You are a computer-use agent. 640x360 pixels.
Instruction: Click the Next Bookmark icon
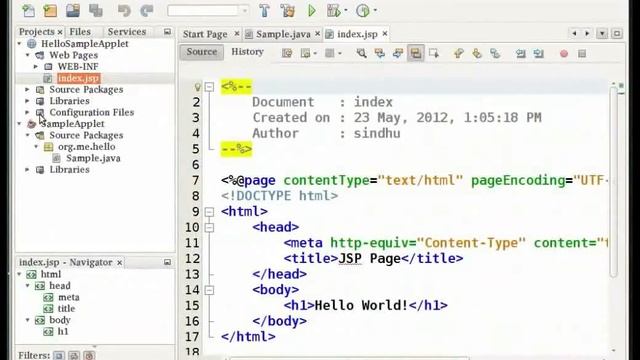[477, 53]
